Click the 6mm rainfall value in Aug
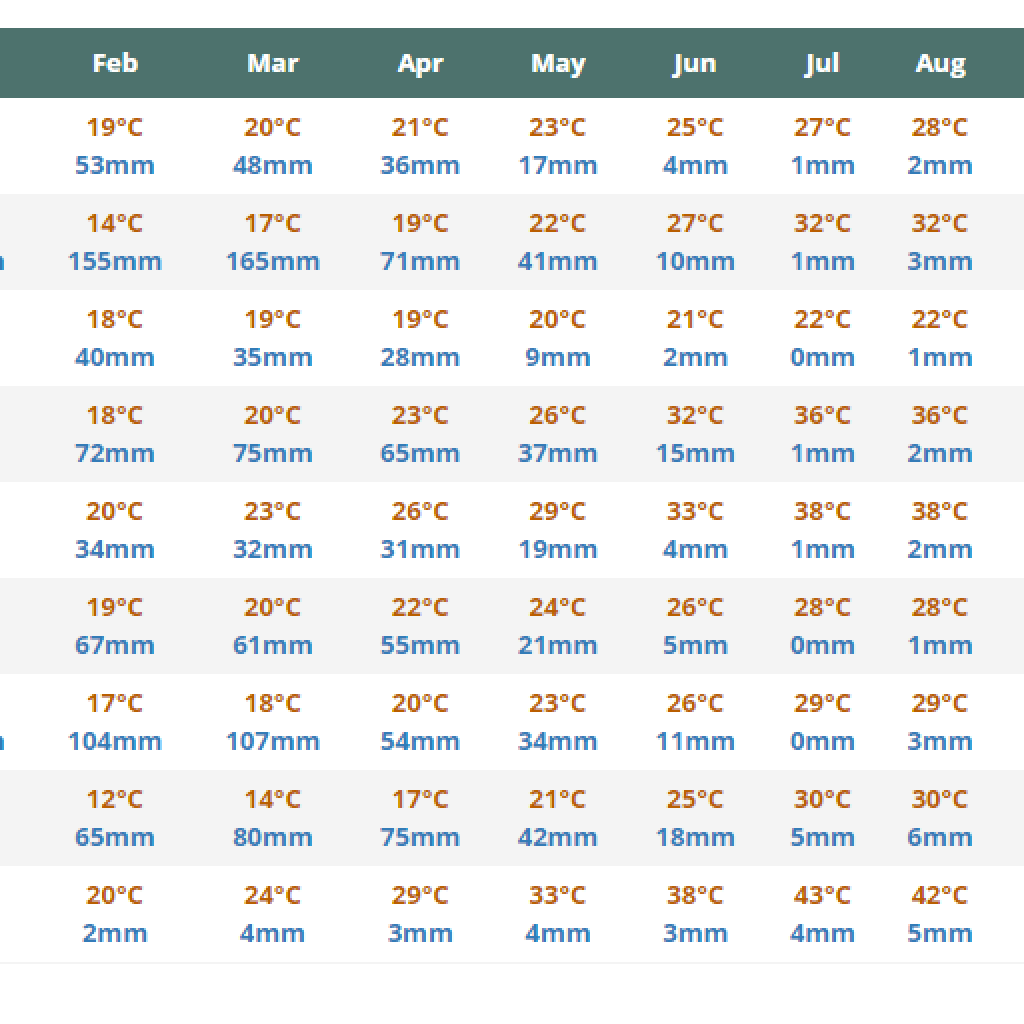 pos(939,837)
